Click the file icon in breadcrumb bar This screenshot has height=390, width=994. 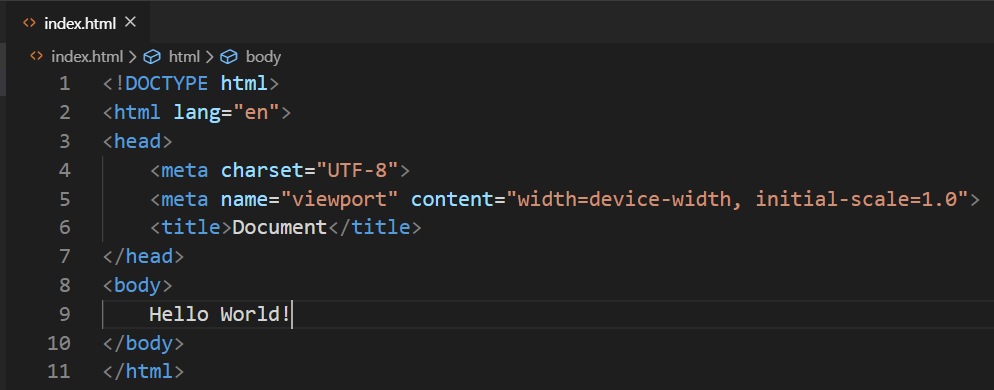37,56
